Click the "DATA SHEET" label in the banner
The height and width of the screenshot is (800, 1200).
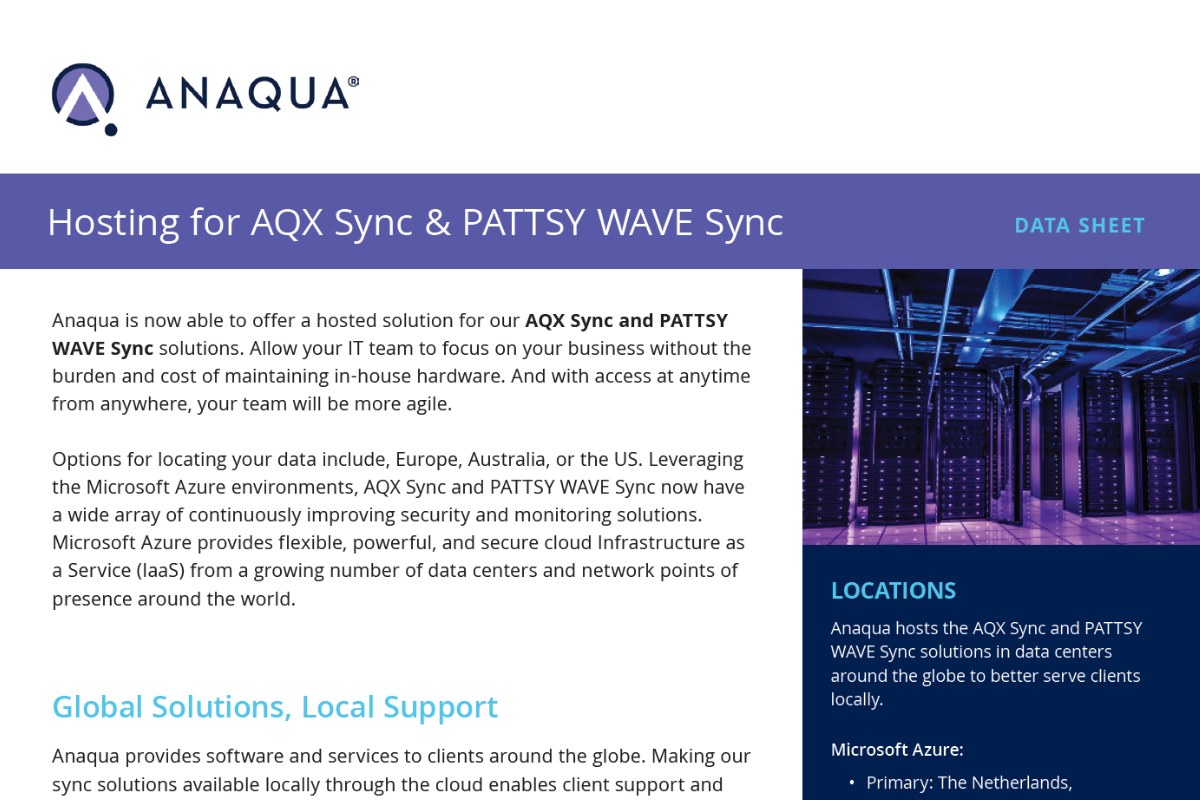click(x=1079, y=226)
